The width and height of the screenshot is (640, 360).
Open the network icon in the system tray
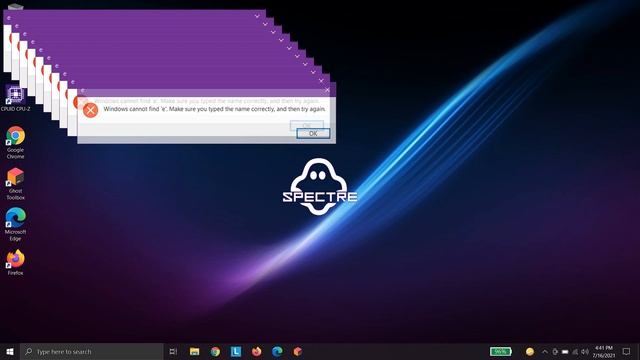click(x=575, y=351)
